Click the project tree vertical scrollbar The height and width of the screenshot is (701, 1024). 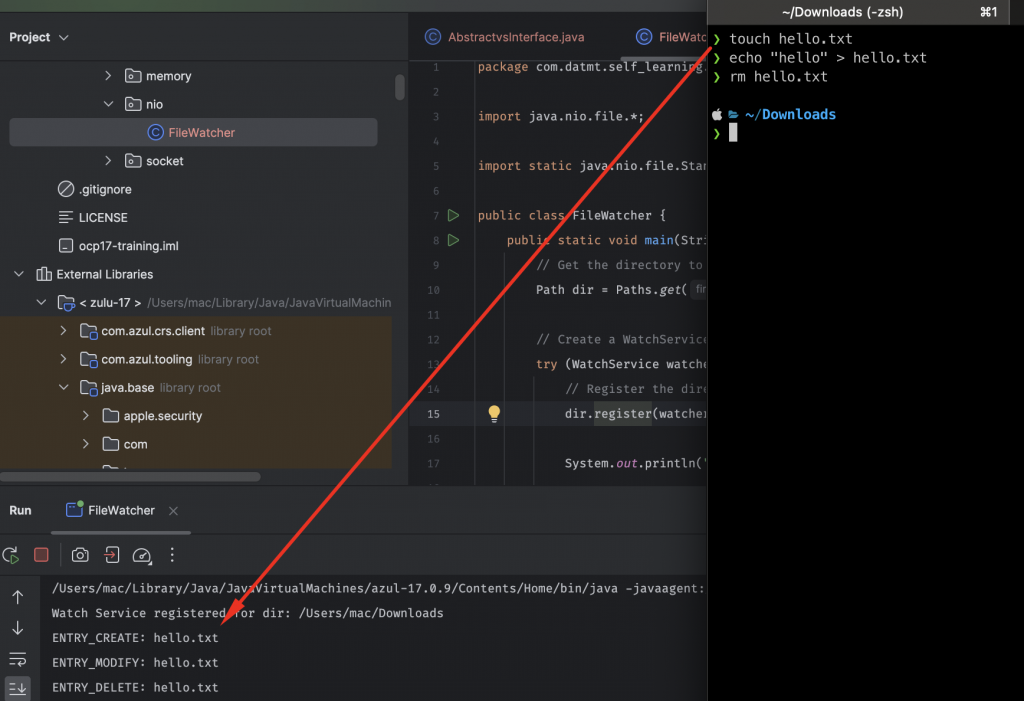[x=400, y=87]
